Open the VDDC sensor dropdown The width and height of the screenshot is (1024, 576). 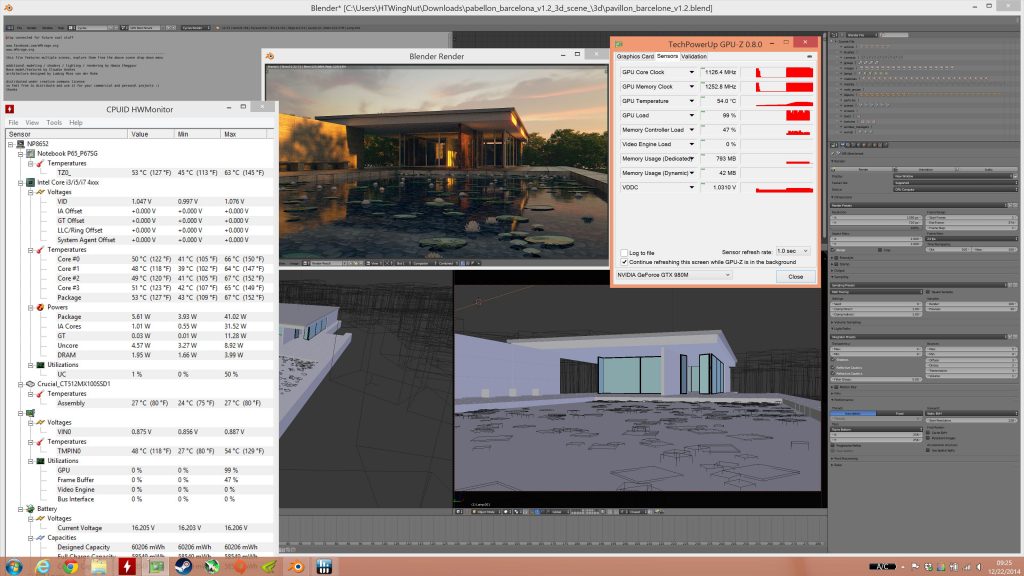pos(692,187)
